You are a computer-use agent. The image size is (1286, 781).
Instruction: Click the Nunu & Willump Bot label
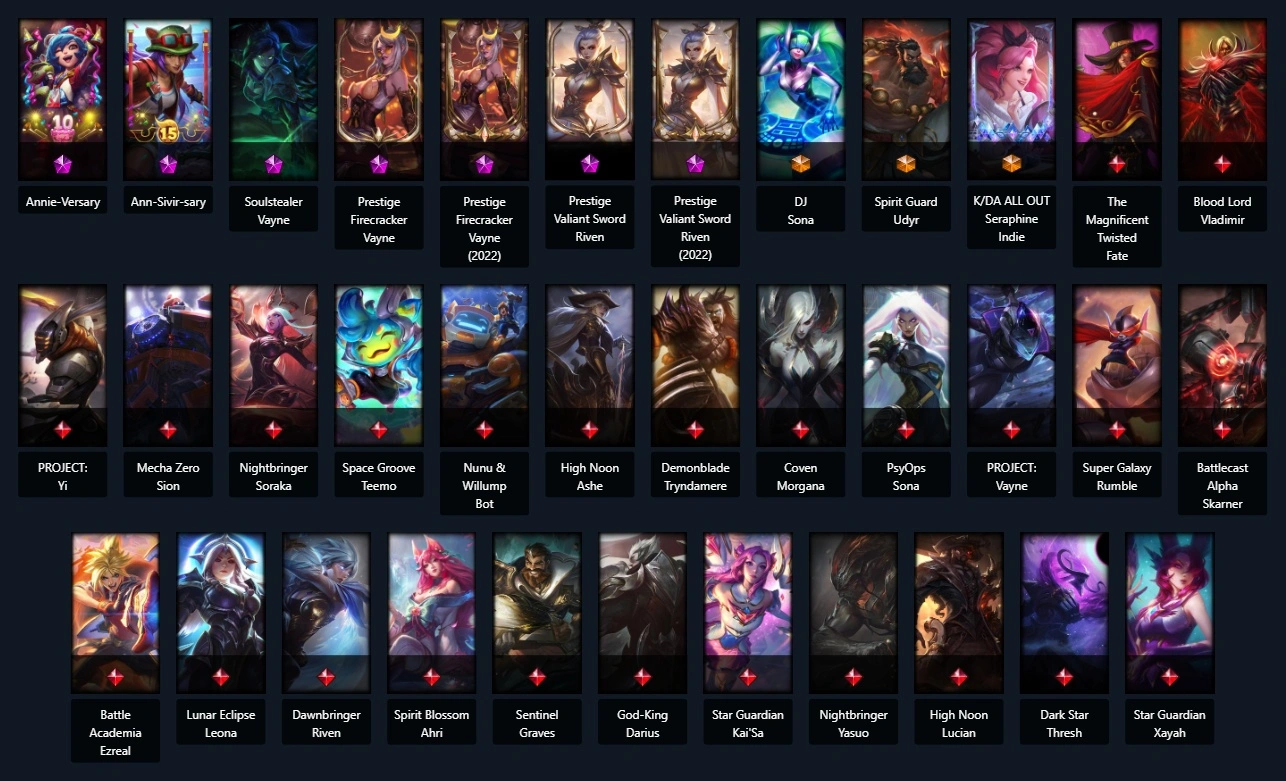tap(484, 485)
